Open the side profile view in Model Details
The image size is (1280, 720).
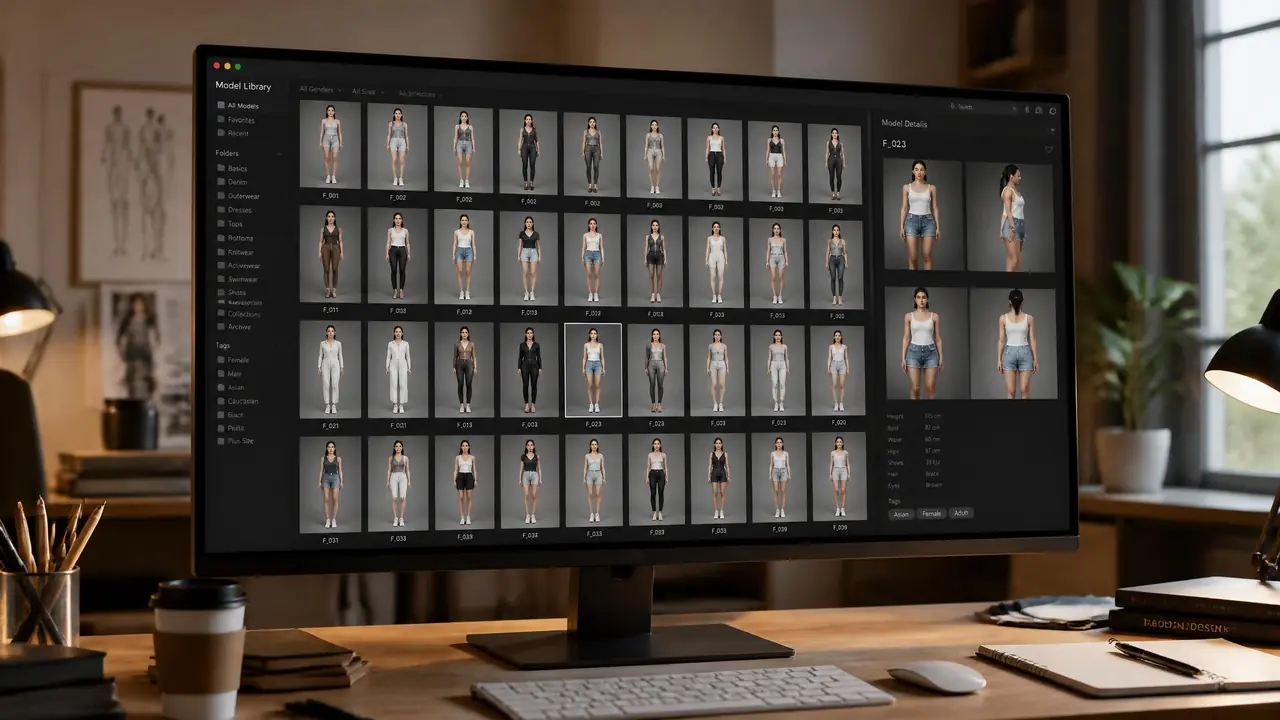(x=1010, y=216)
